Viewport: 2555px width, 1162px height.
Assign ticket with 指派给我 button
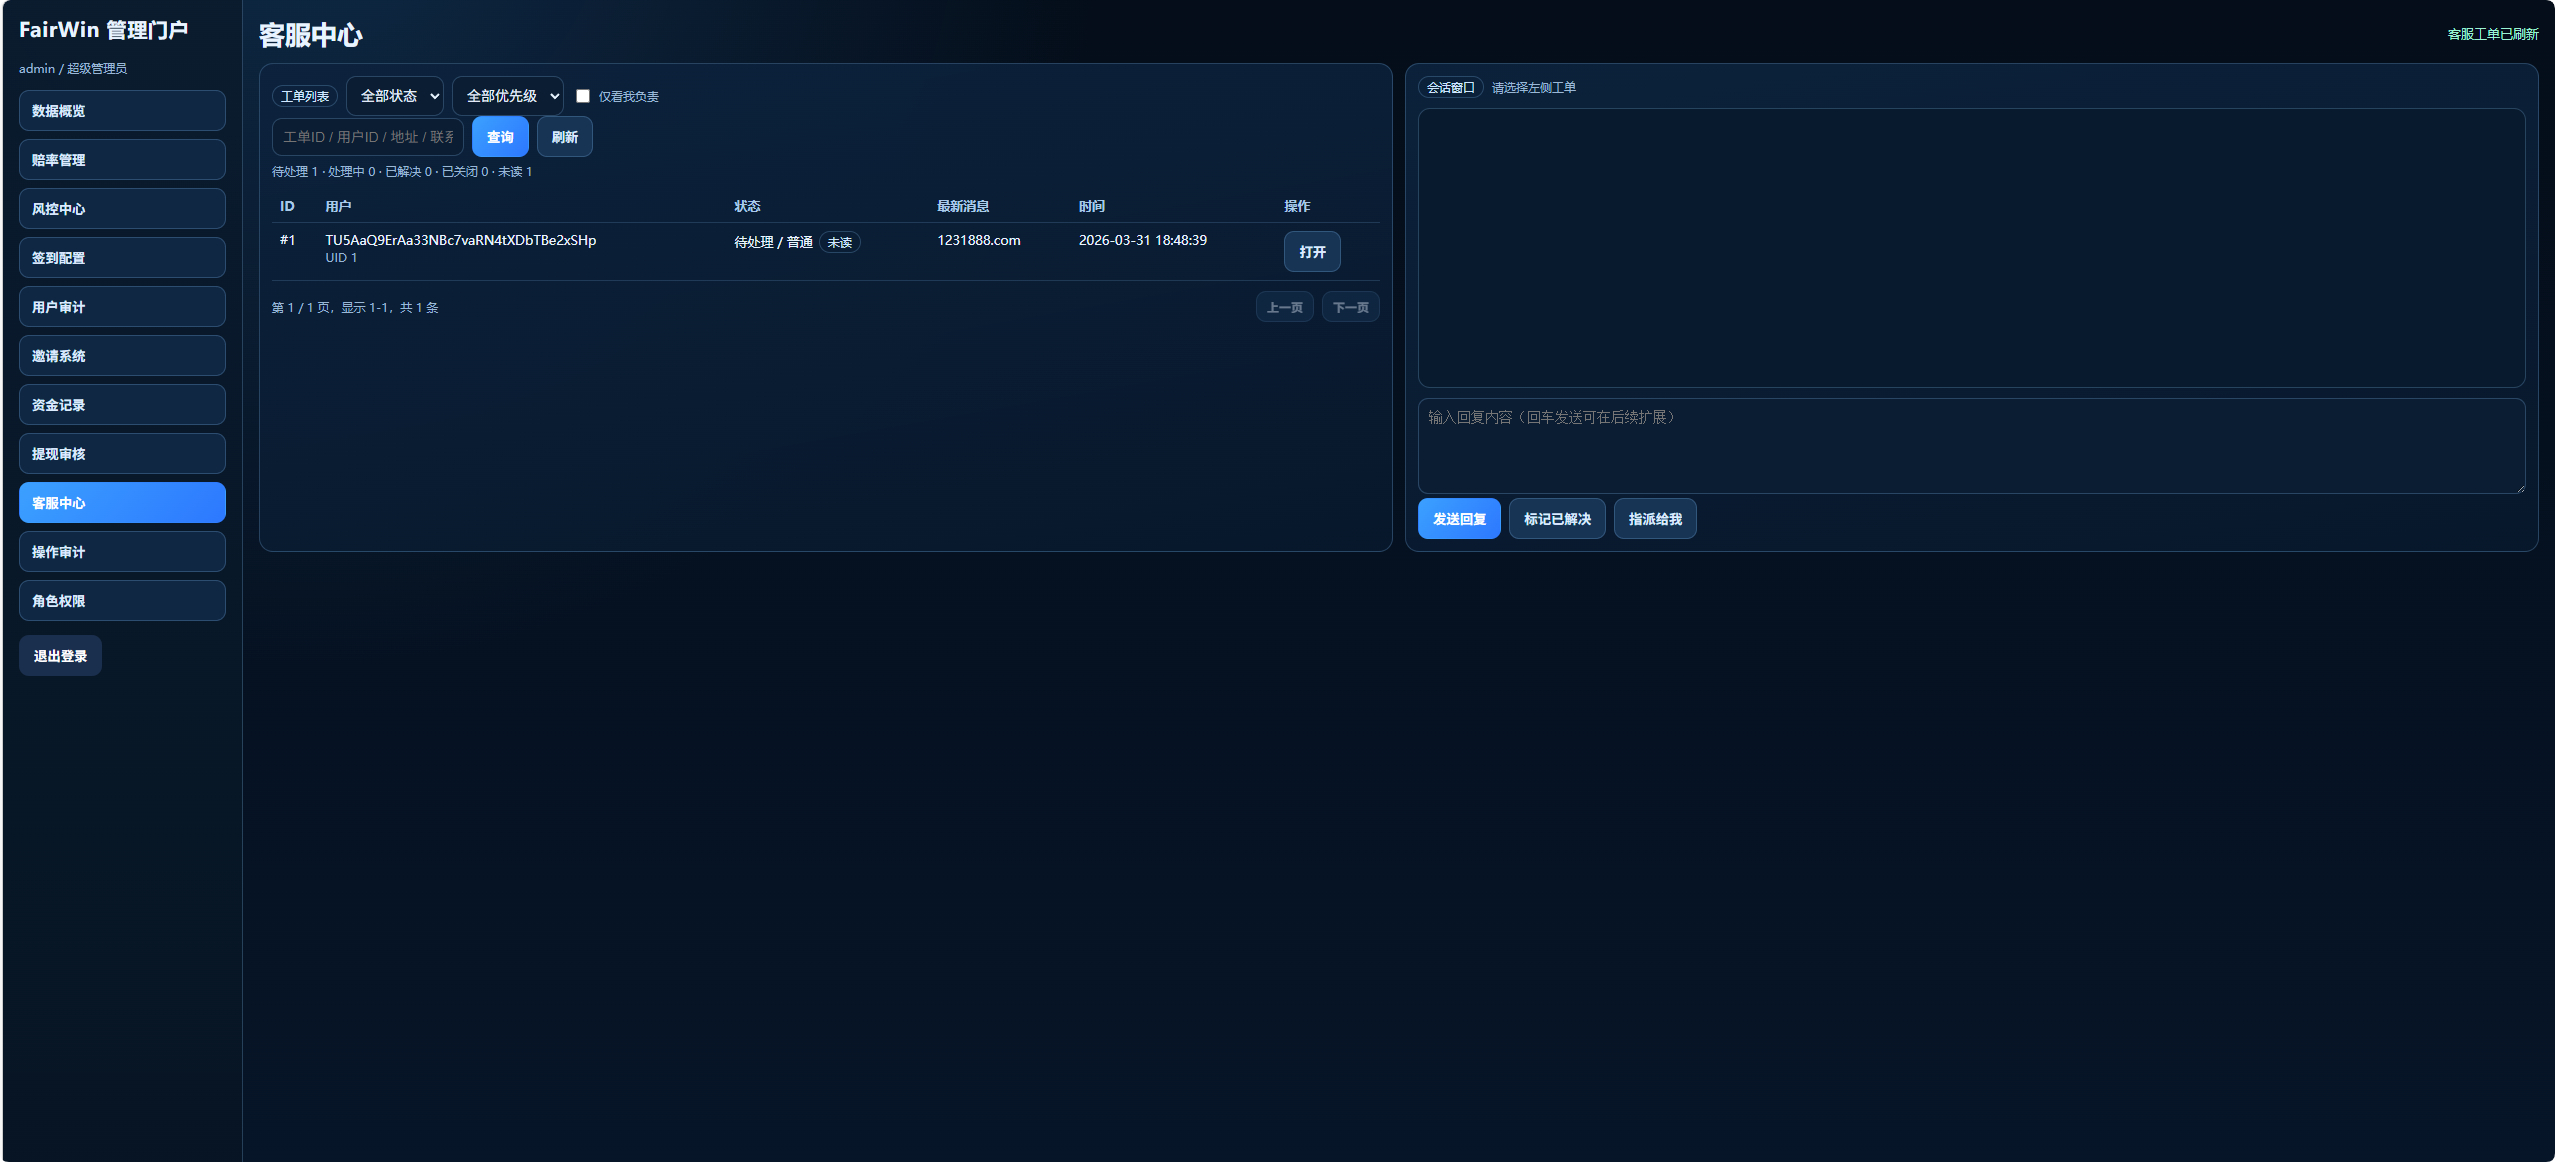[x=1655, y=519]
